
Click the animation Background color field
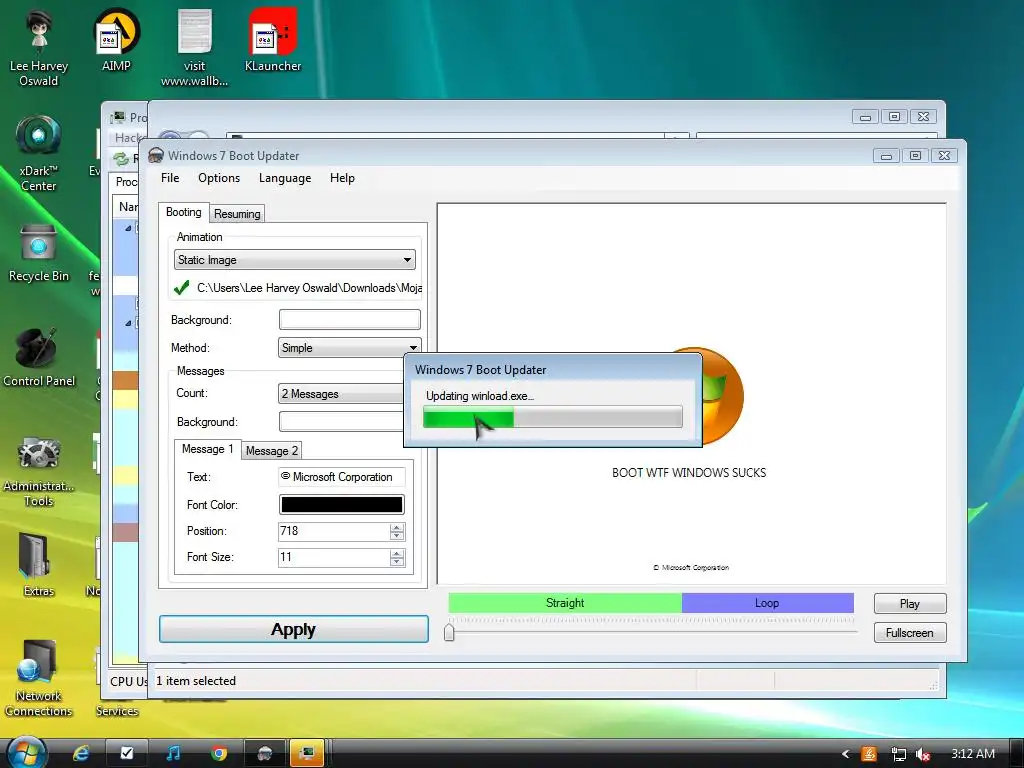pos(349,319)
